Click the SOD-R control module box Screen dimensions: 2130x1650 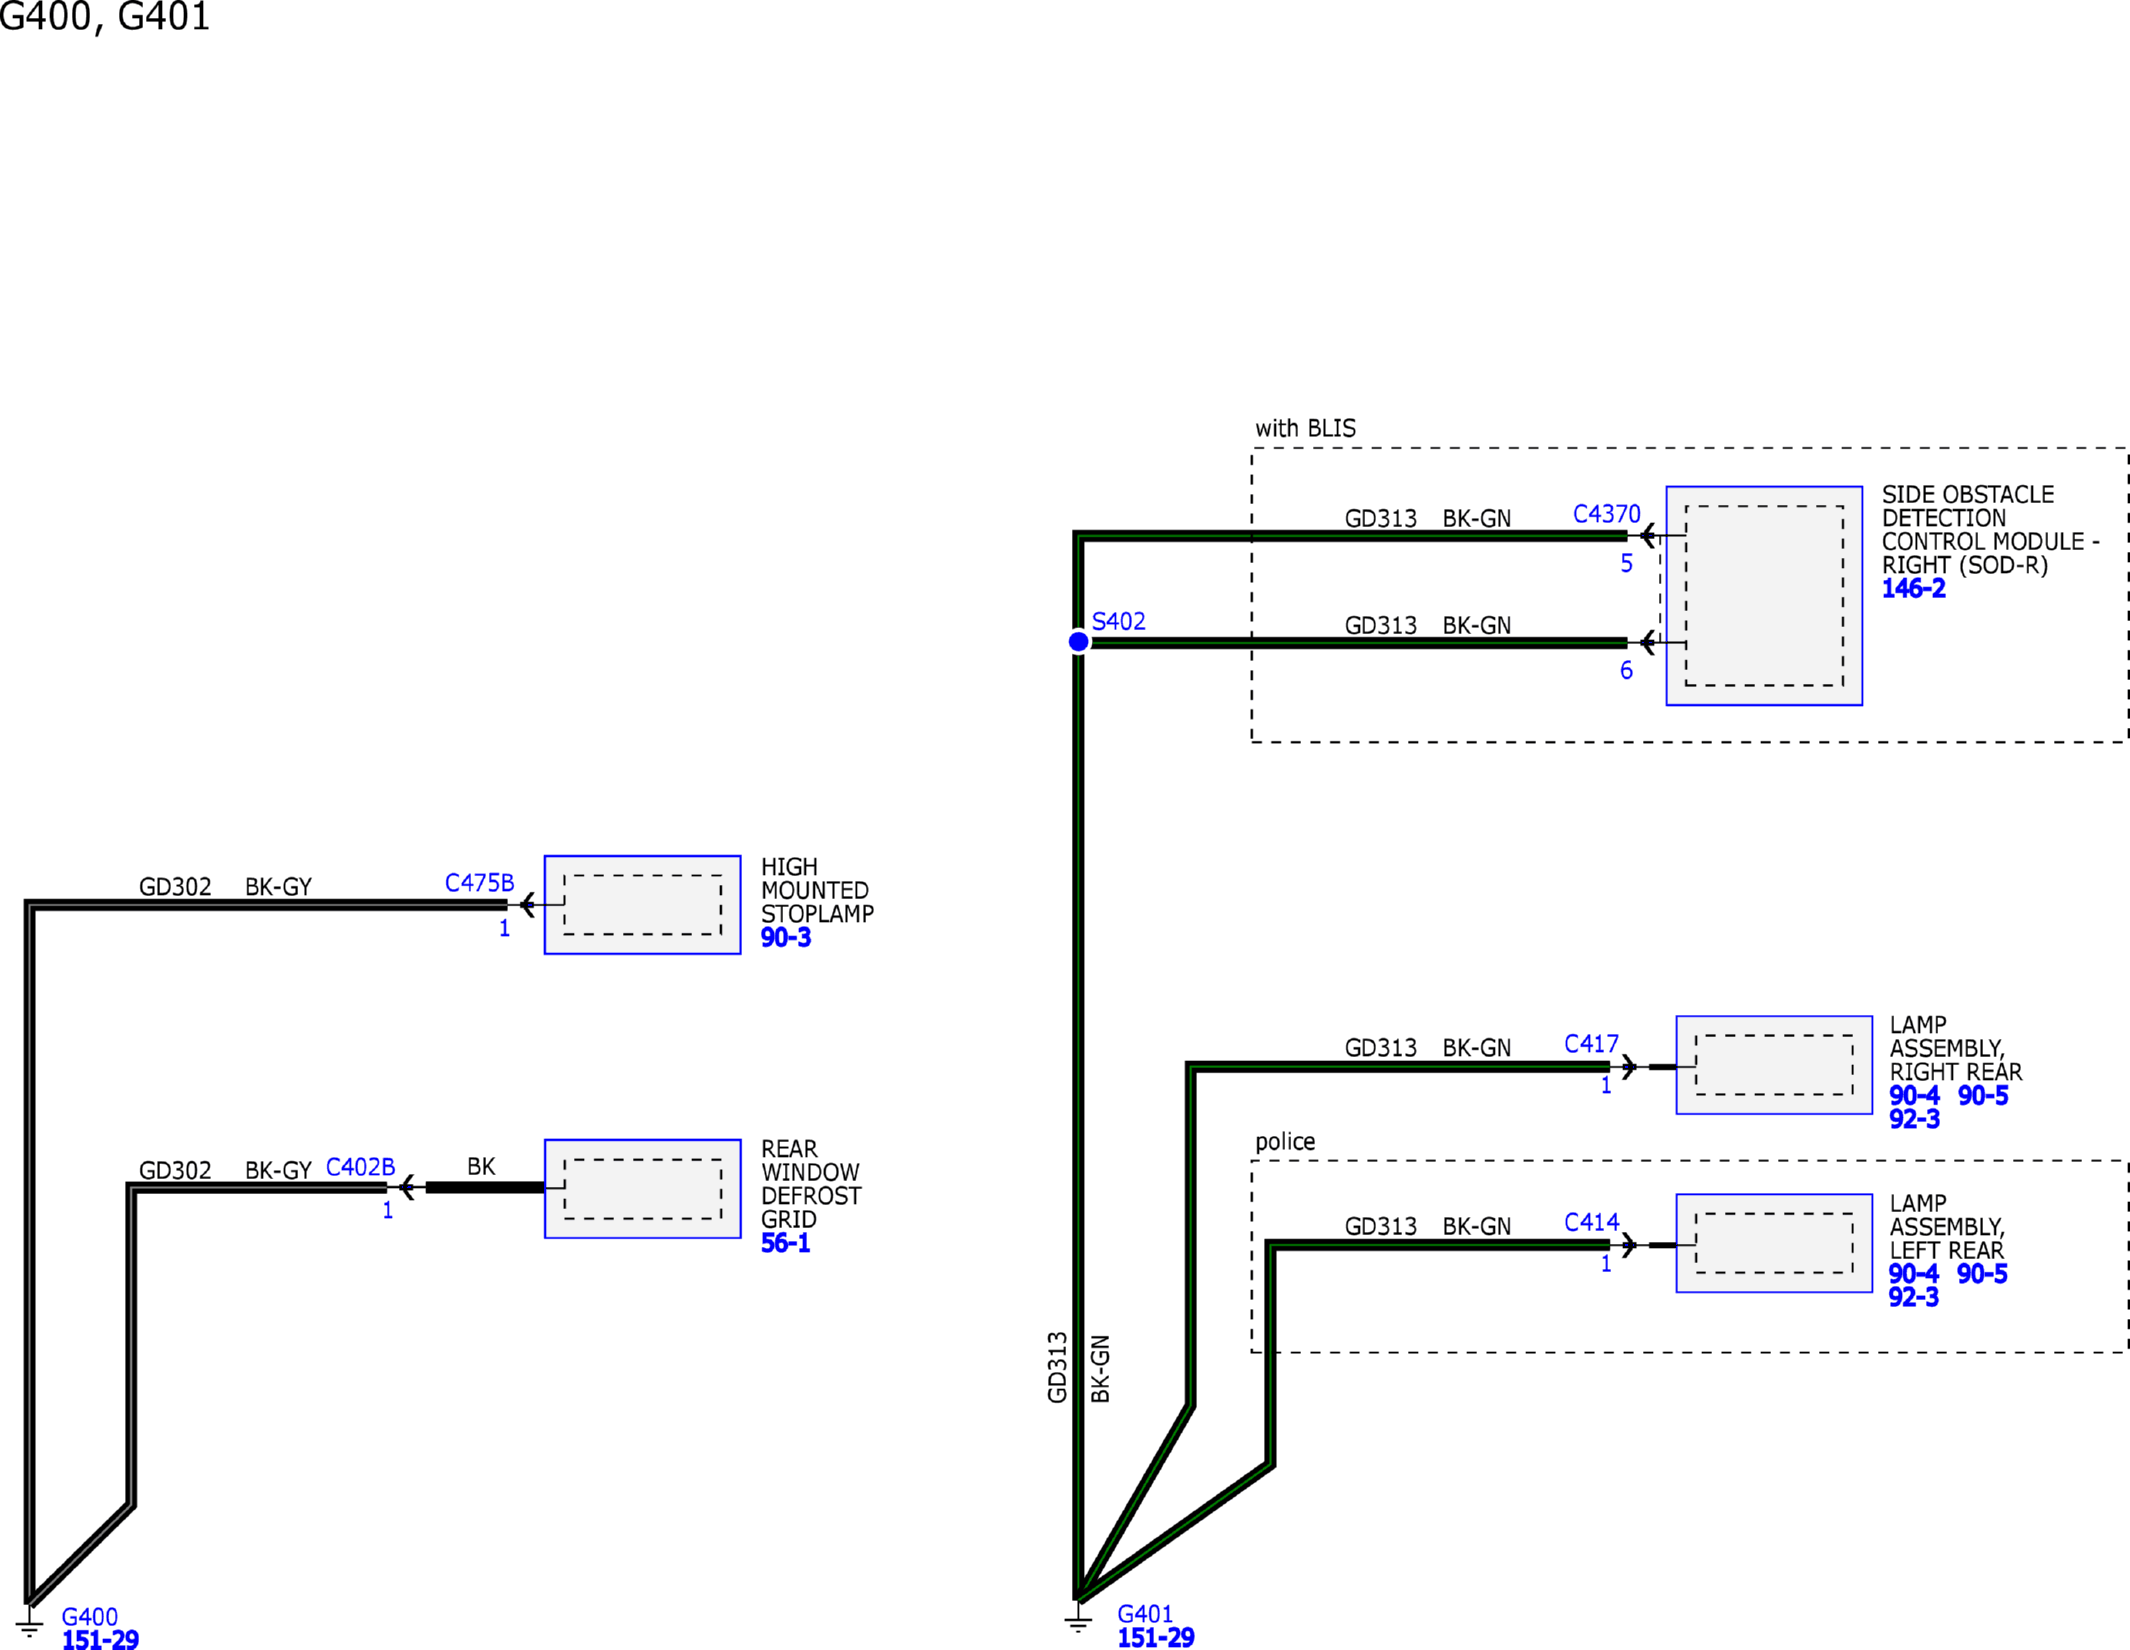point(1763,596)
